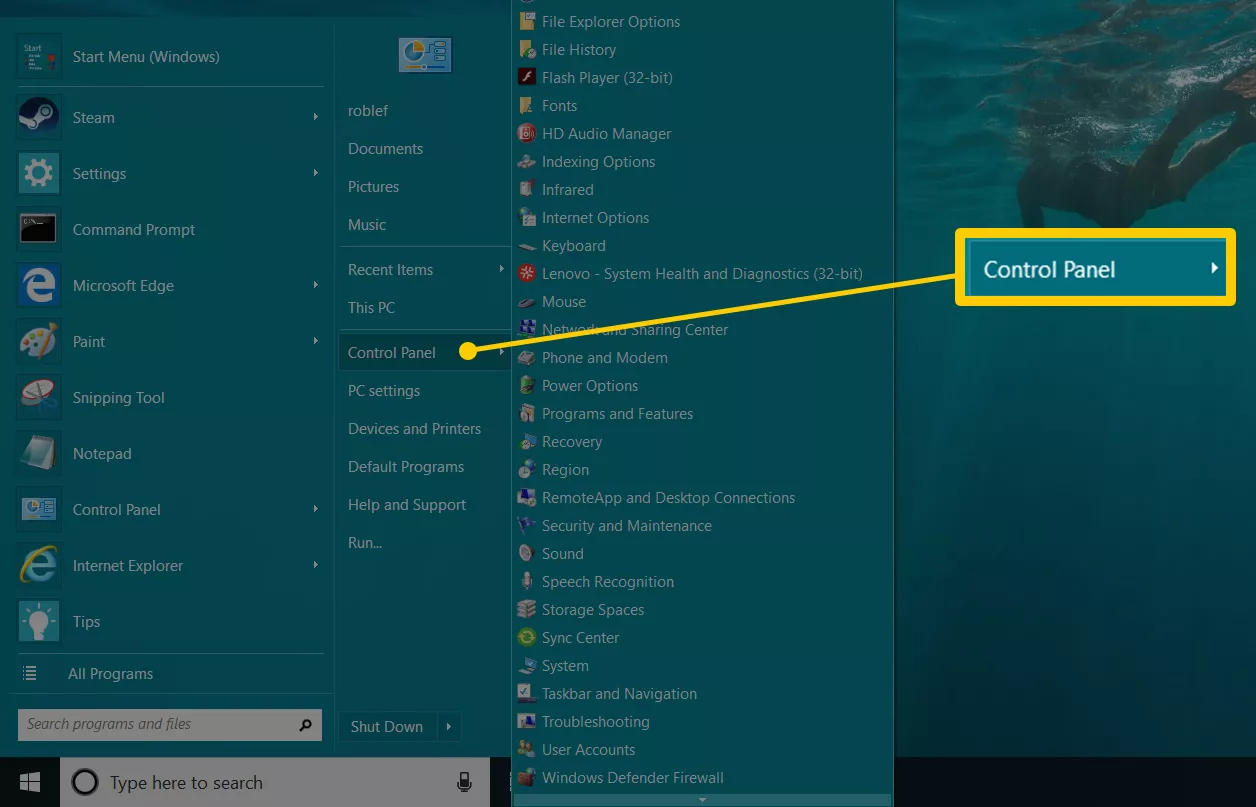
Task: Open Pictures in the start menu
Action: (373, 187)
